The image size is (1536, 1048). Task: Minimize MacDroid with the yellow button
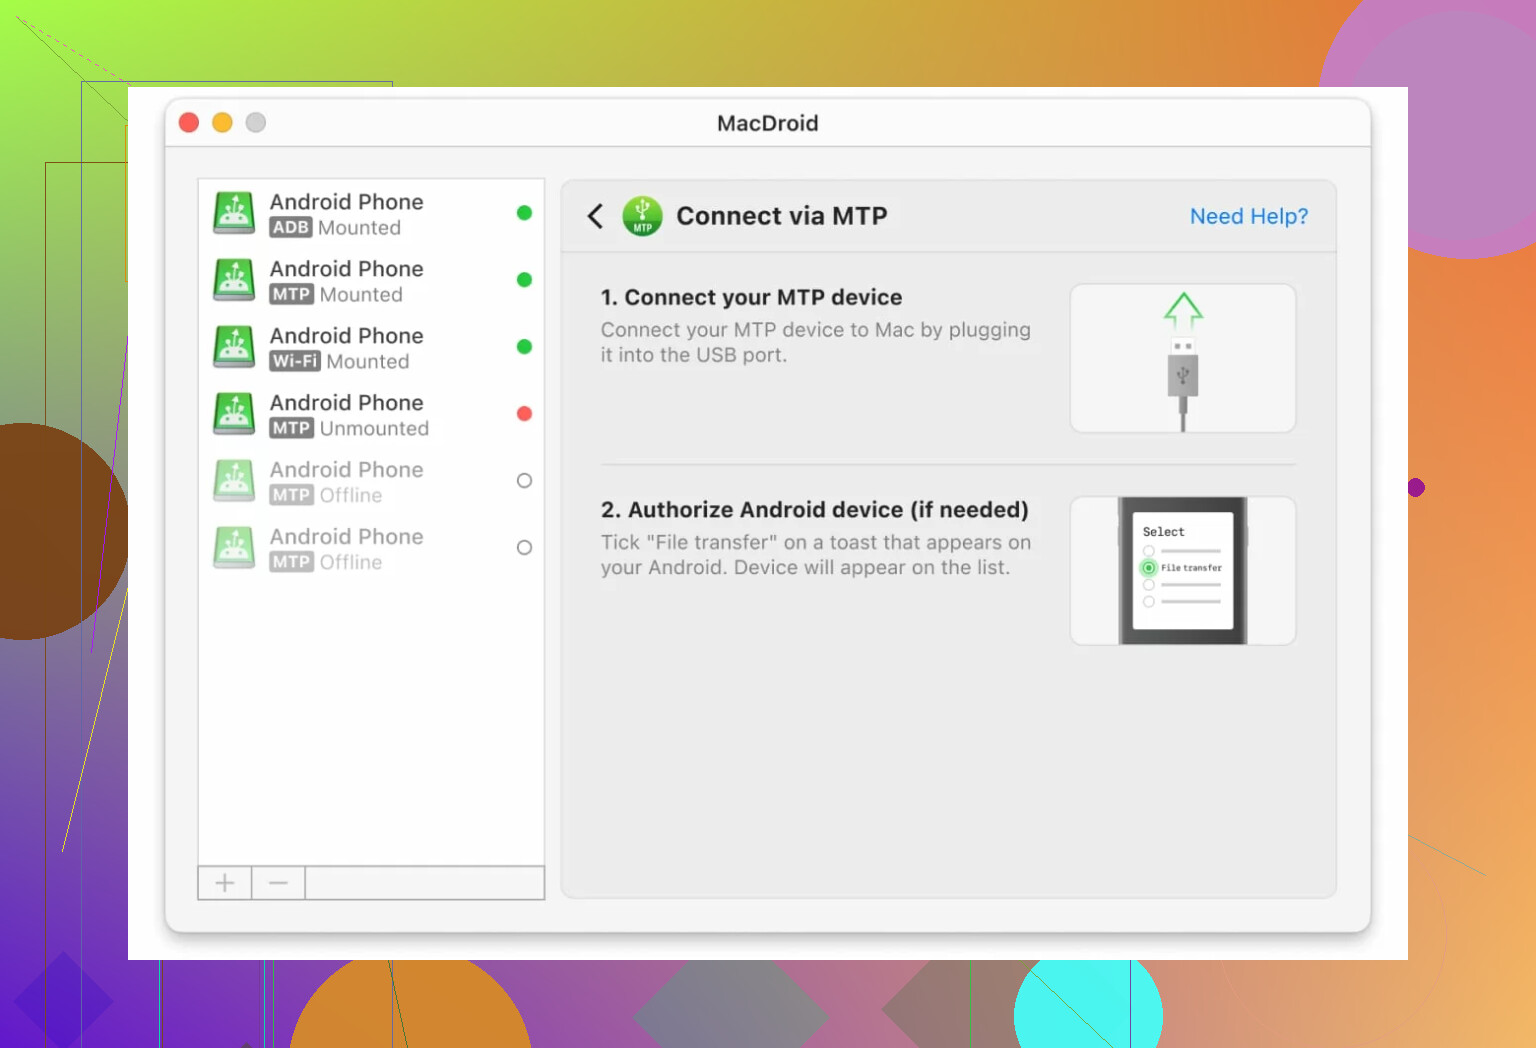(222, 122)
